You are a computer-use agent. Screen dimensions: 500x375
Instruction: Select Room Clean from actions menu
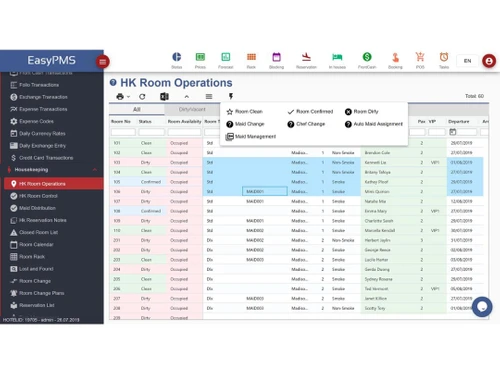click(x=245, y=112)
